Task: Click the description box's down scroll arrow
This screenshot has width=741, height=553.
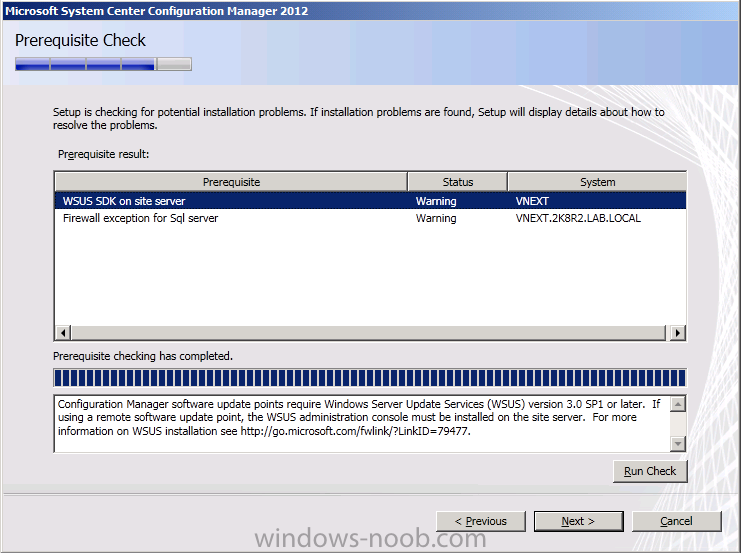Action: [x=678, y=443]
